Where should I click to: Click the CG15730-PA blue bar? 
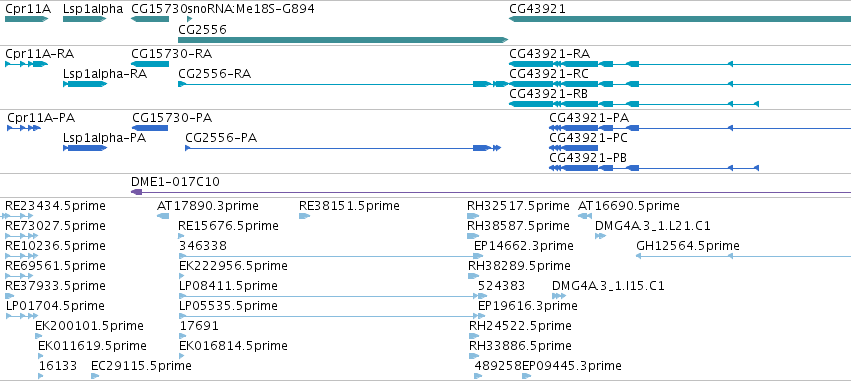[150, 128]
